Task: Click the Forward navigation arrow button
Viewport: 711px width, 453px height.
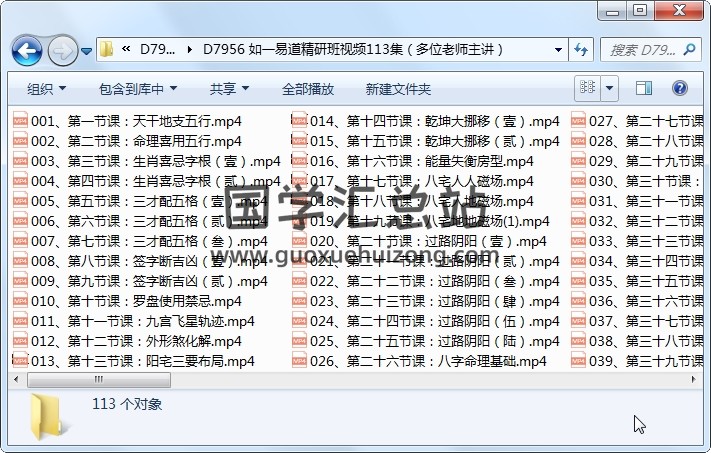Action: 61,49
